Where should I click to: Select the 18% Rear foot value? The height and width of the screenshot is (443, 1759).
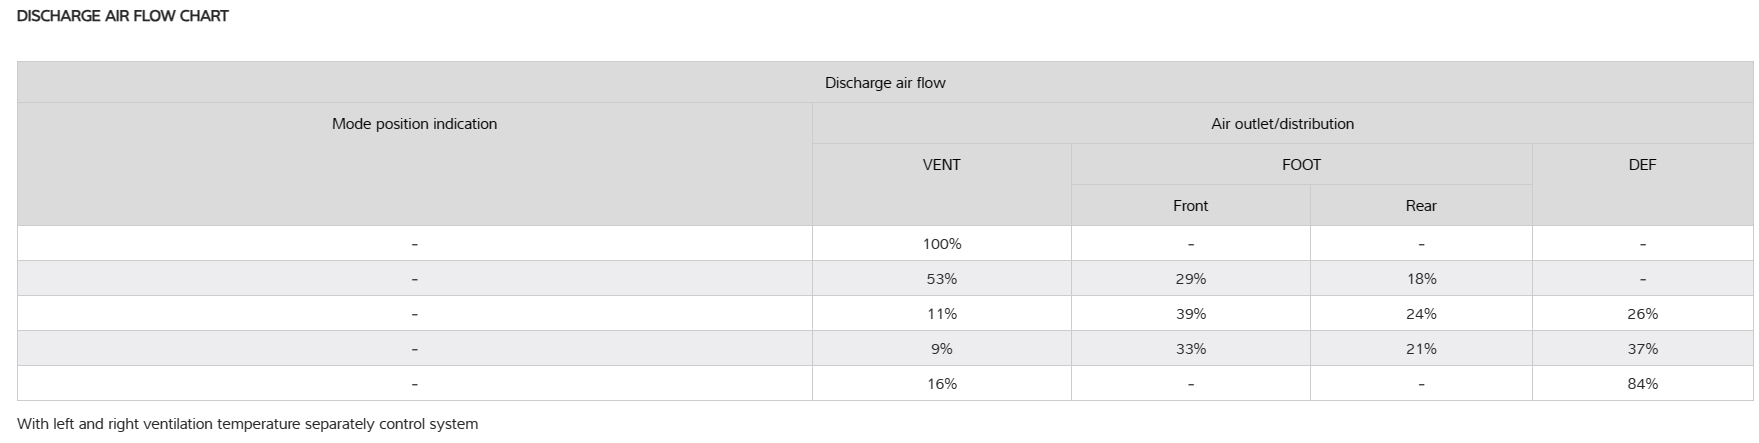1420,279
